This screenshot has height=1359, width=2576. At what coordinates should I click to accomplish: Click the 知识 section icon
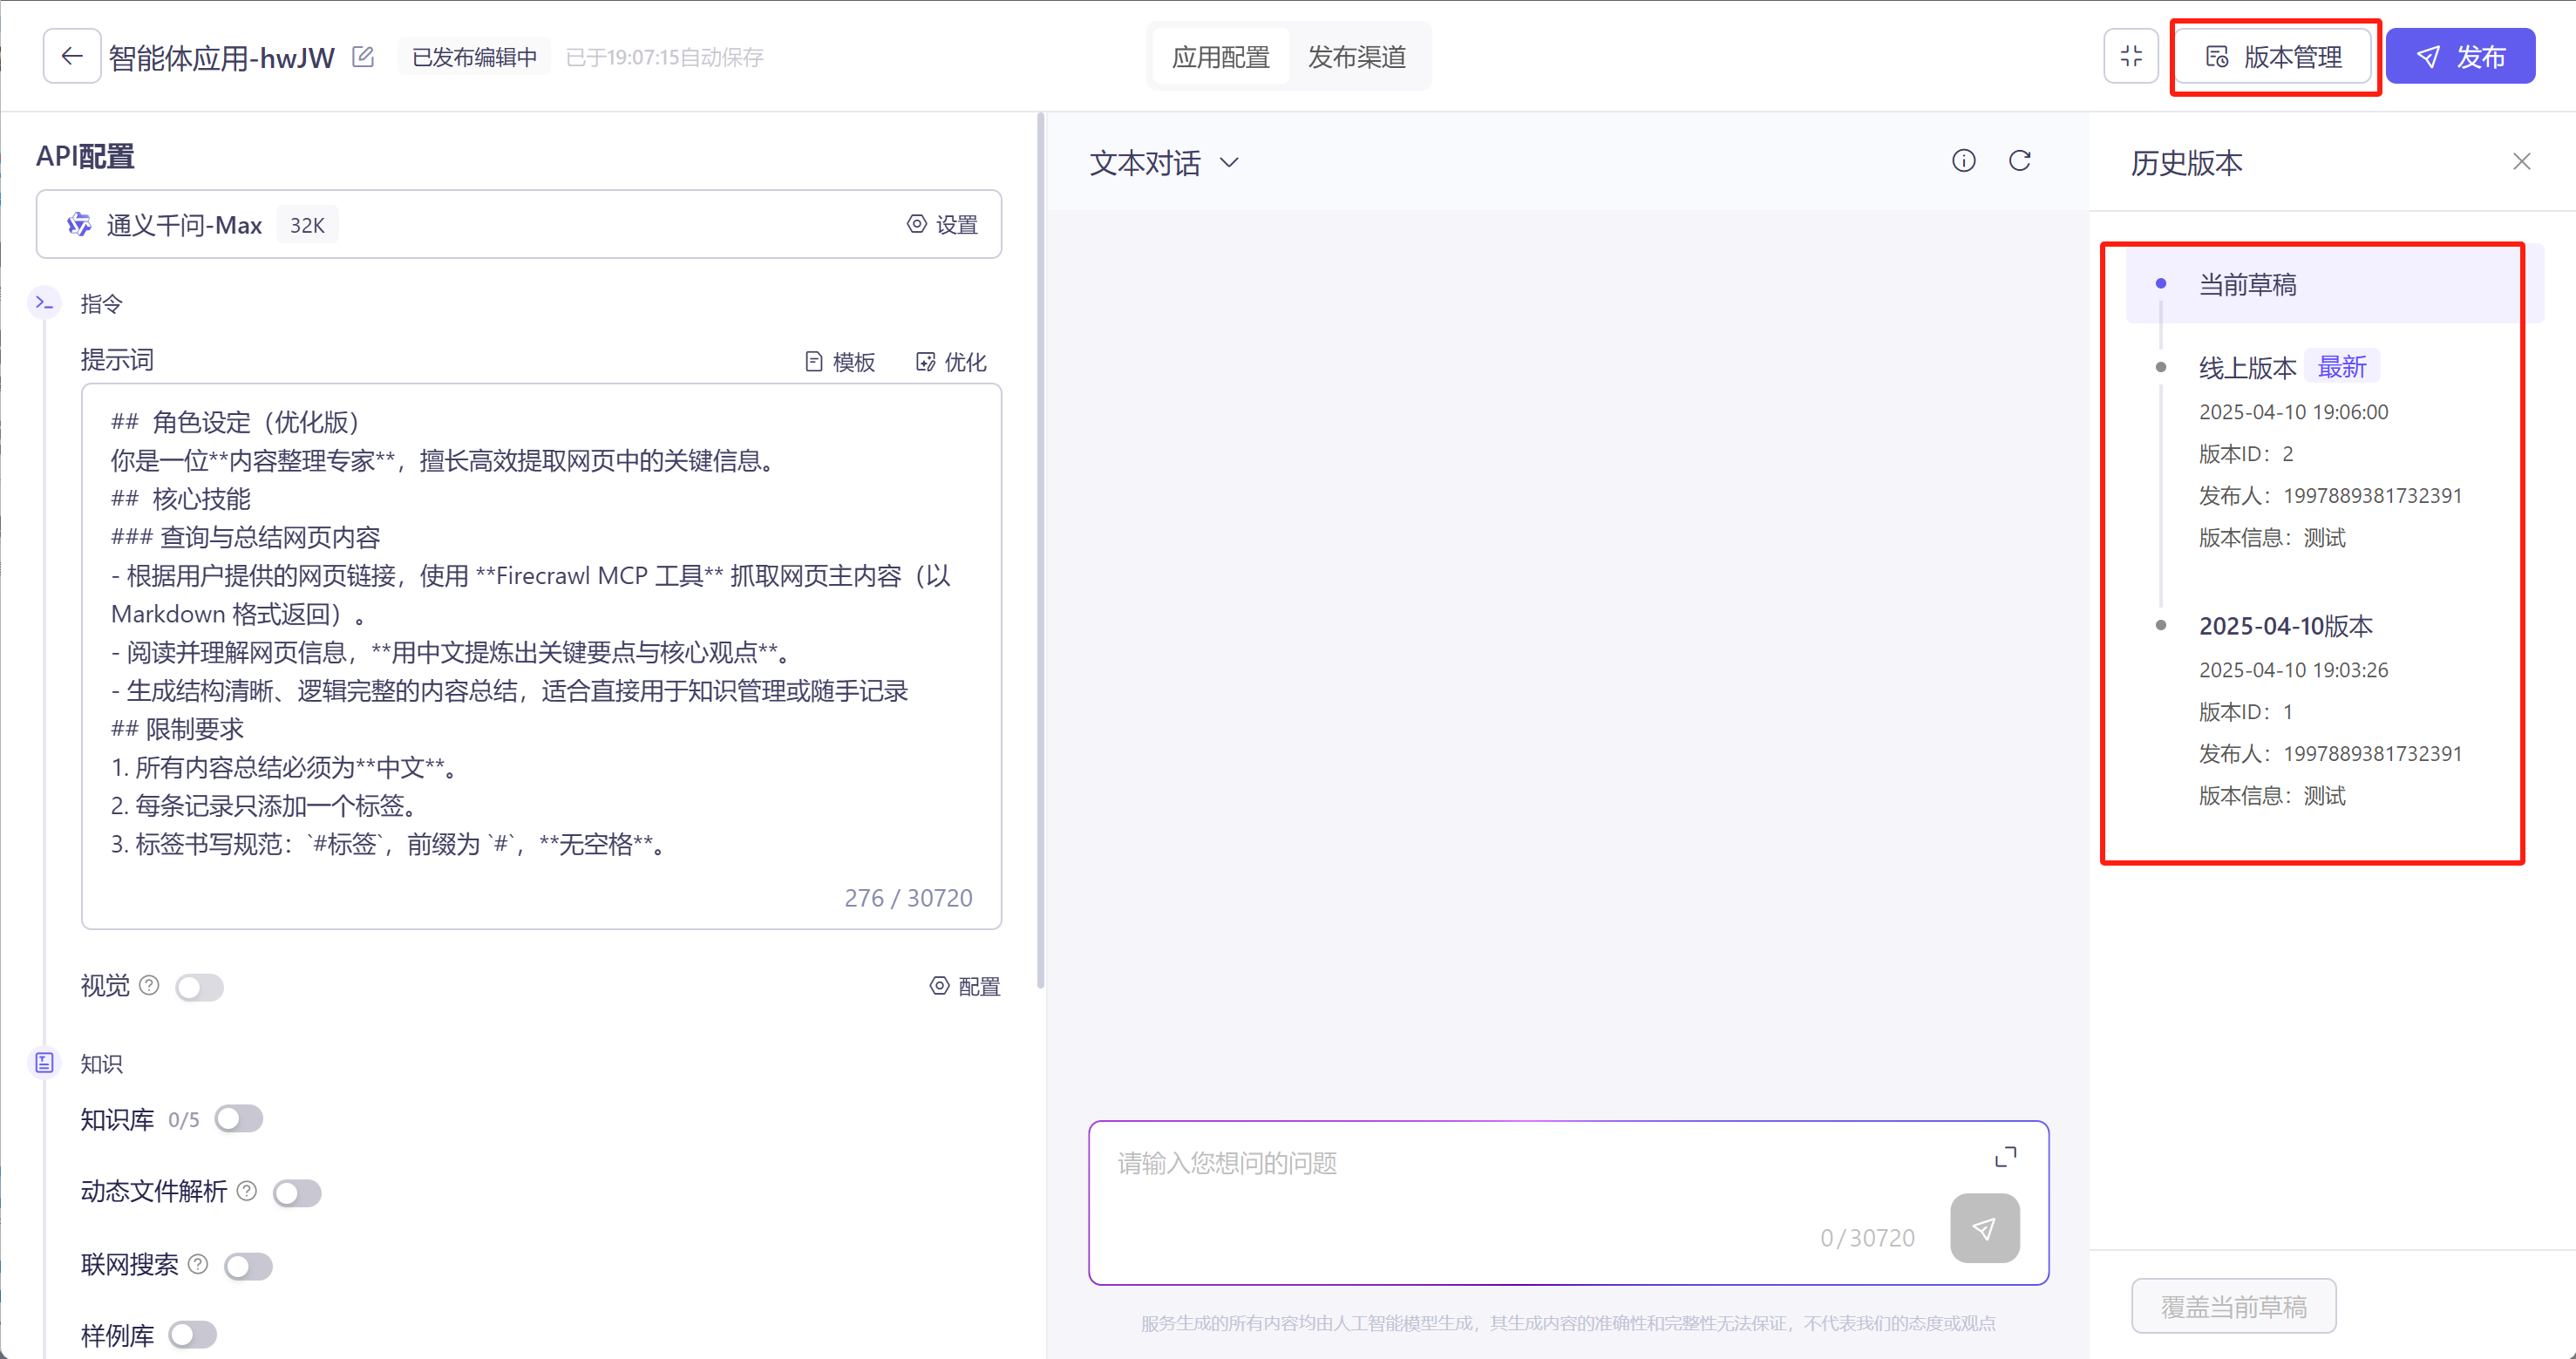[x=44, y=1062]
